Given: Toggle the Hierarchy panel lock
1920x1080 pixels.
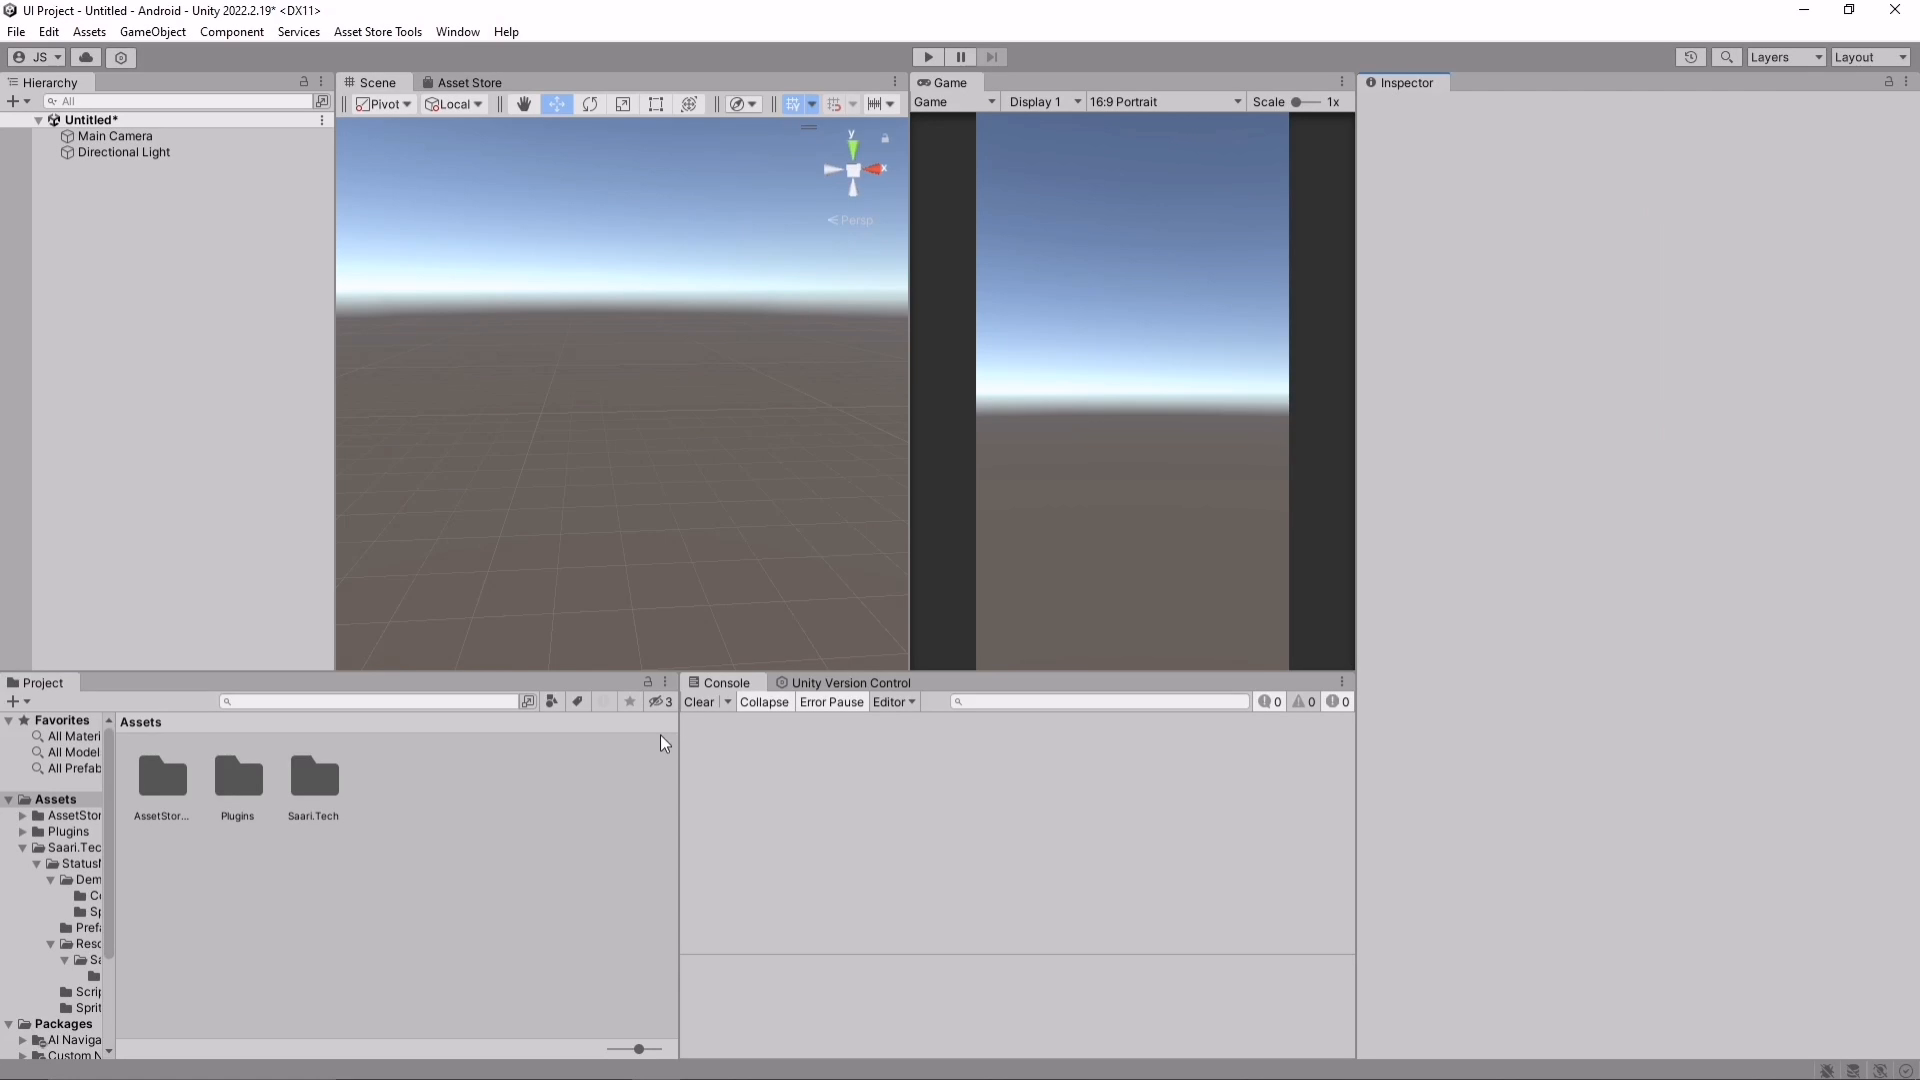Looking at the screenshot, I should click(x=304, y=82).
